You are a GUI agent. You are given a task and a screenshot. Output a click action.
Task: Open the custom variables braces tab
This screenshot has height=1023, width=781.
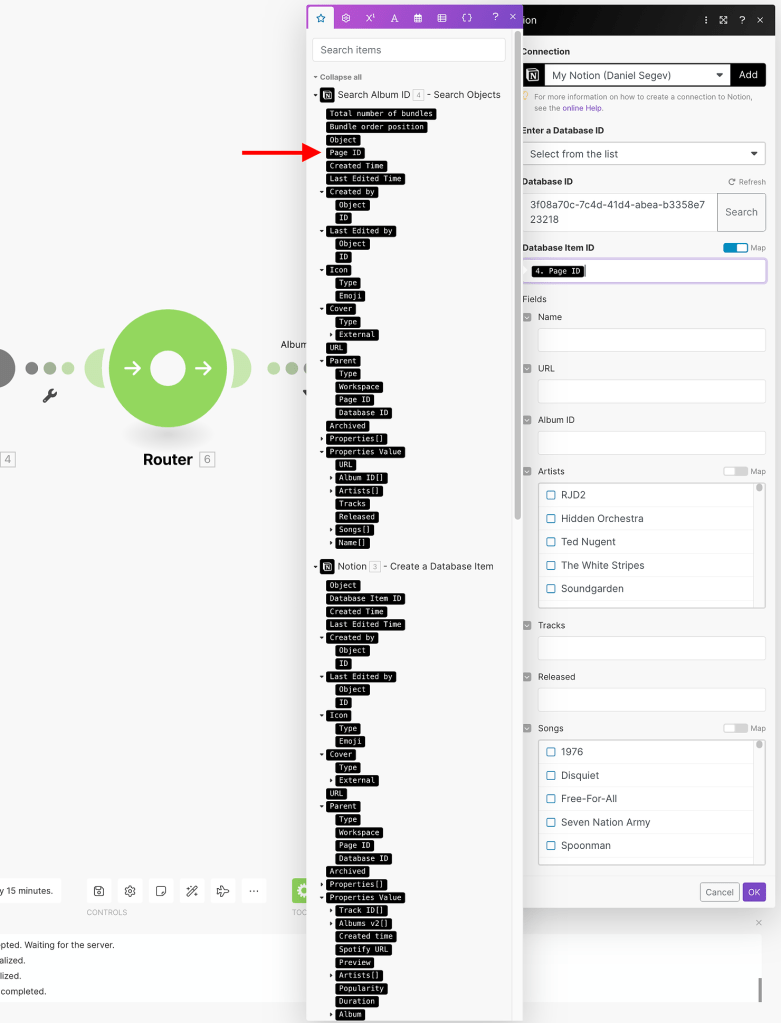[x=467, y=18]
